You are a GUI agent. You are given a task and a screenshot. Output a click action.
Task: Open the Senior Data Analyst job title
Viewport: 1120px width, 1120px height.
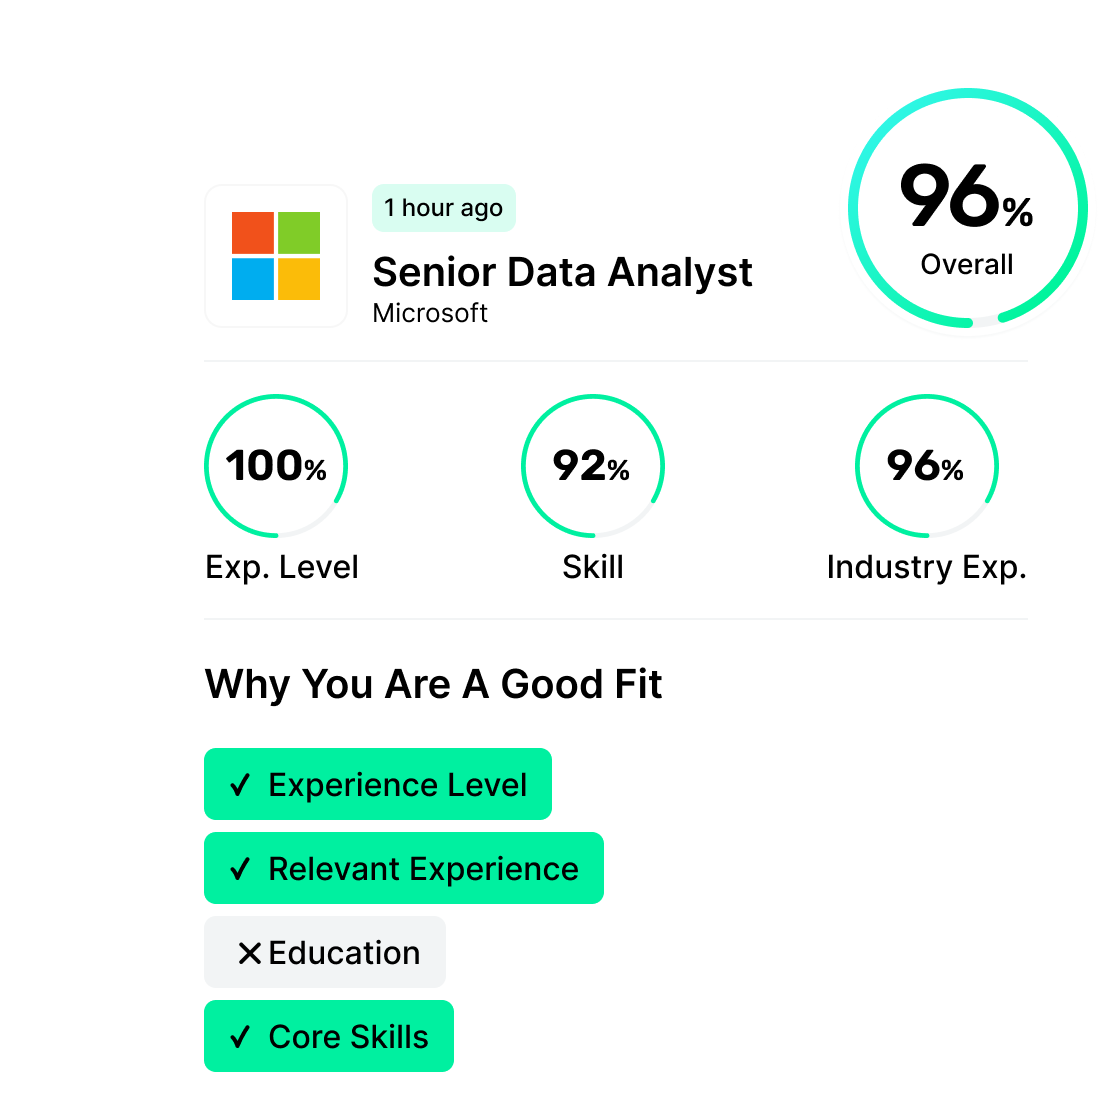coord(562,273)
